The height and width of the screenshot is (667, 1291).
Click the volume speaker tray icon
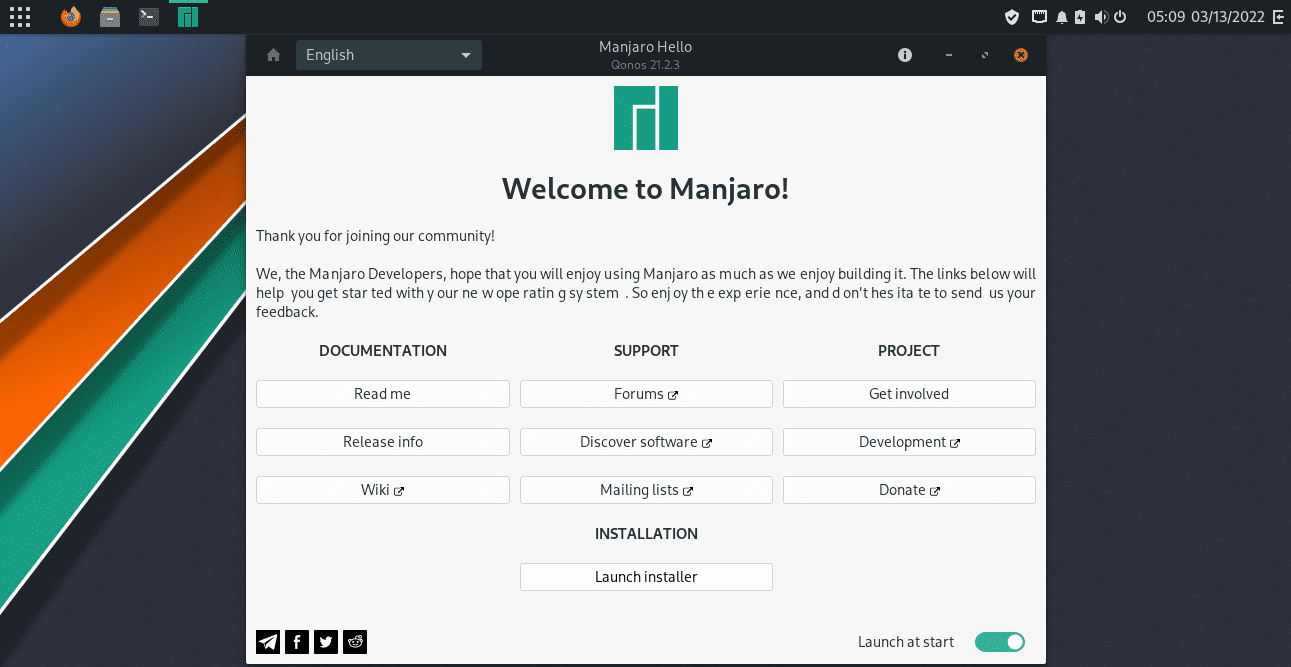[1101, 17]
